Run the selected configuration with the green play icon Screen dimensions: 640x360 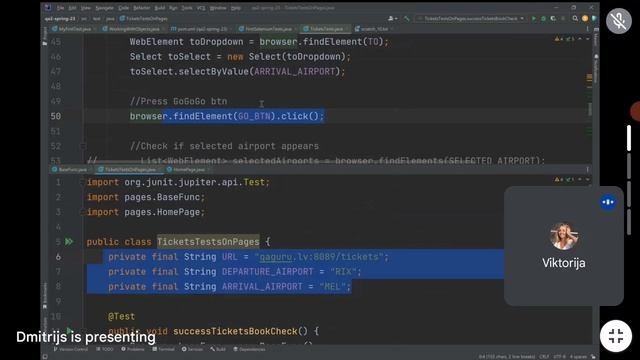tap(533, 18)
